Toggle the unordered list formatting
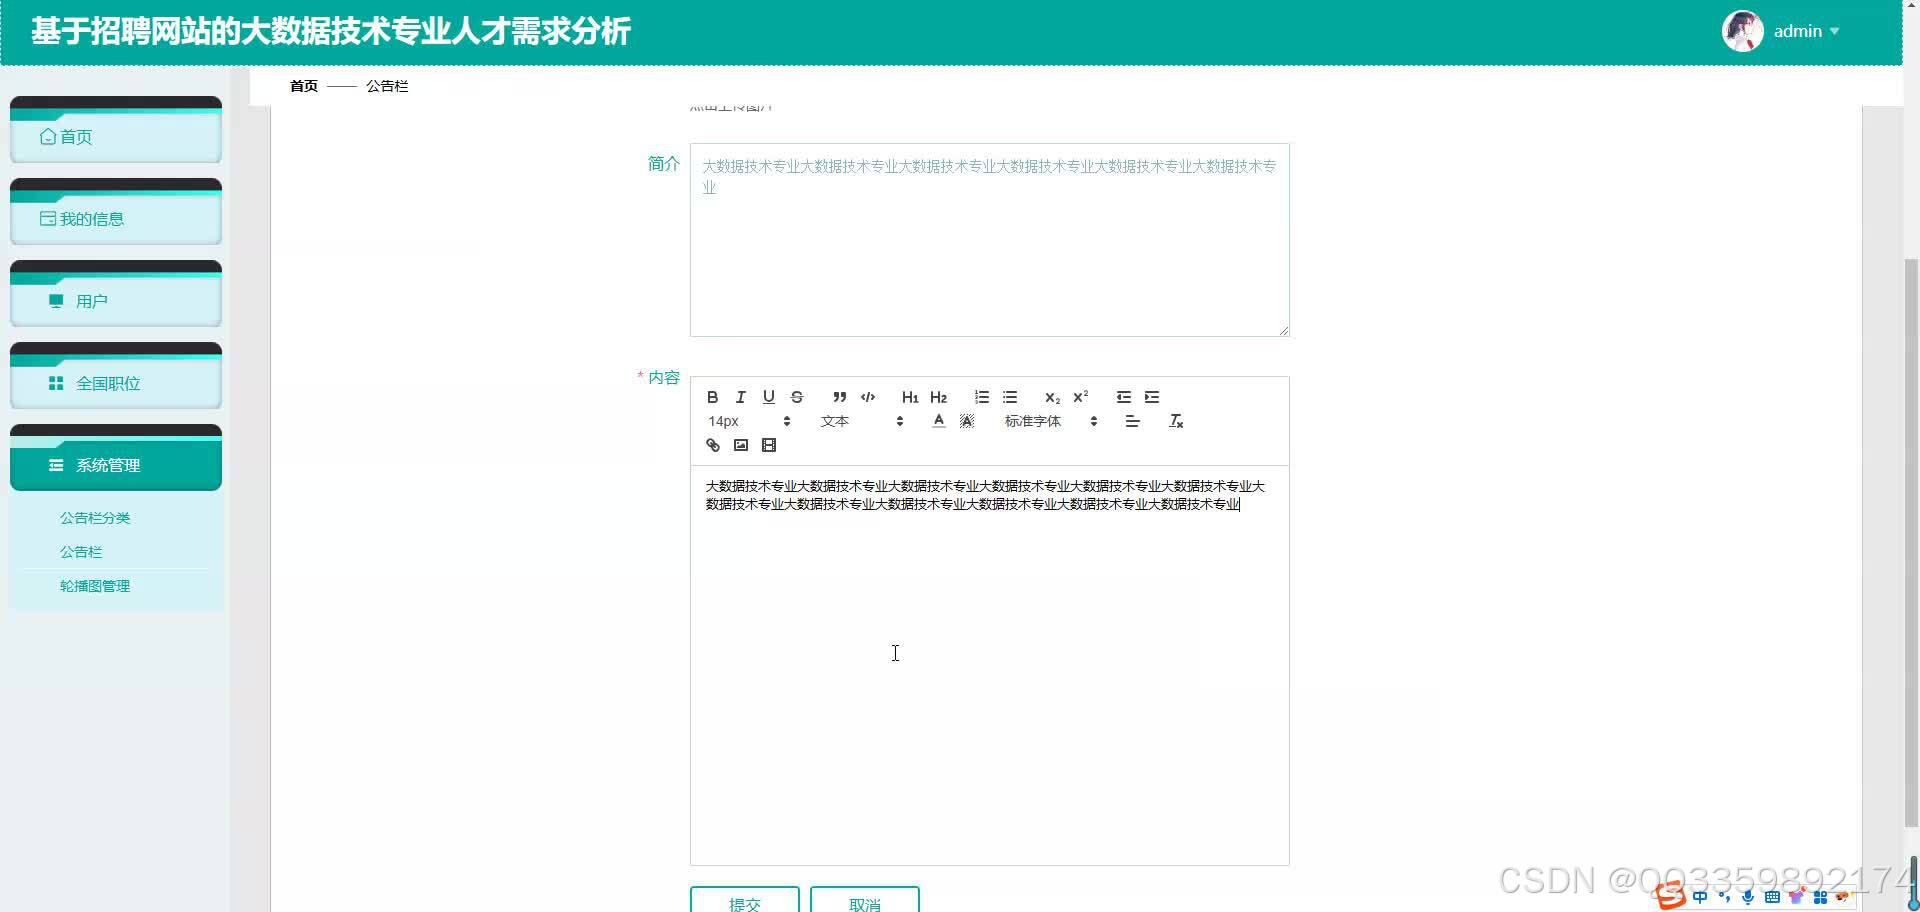 click(1010, 397)
